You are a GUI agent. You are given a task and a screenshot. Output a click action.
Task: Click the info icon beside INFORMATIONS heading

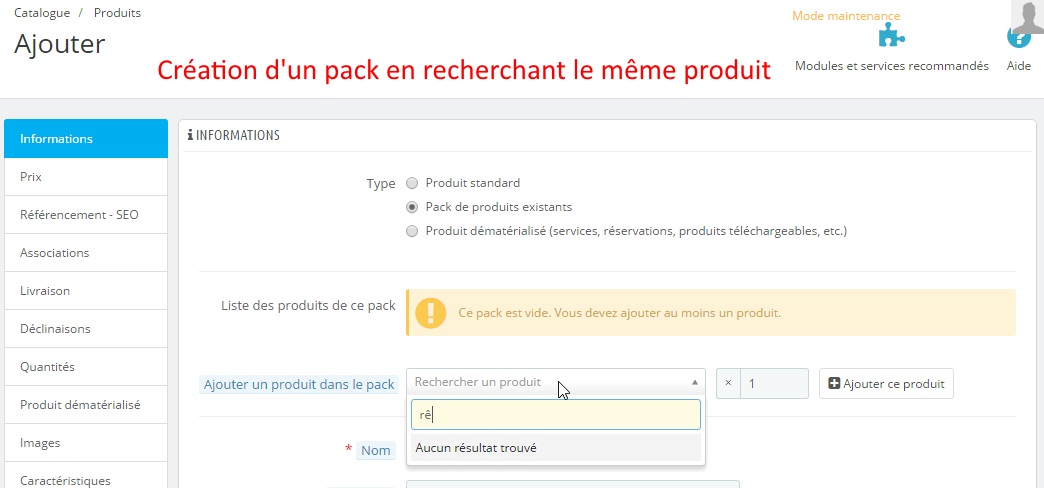190,135
